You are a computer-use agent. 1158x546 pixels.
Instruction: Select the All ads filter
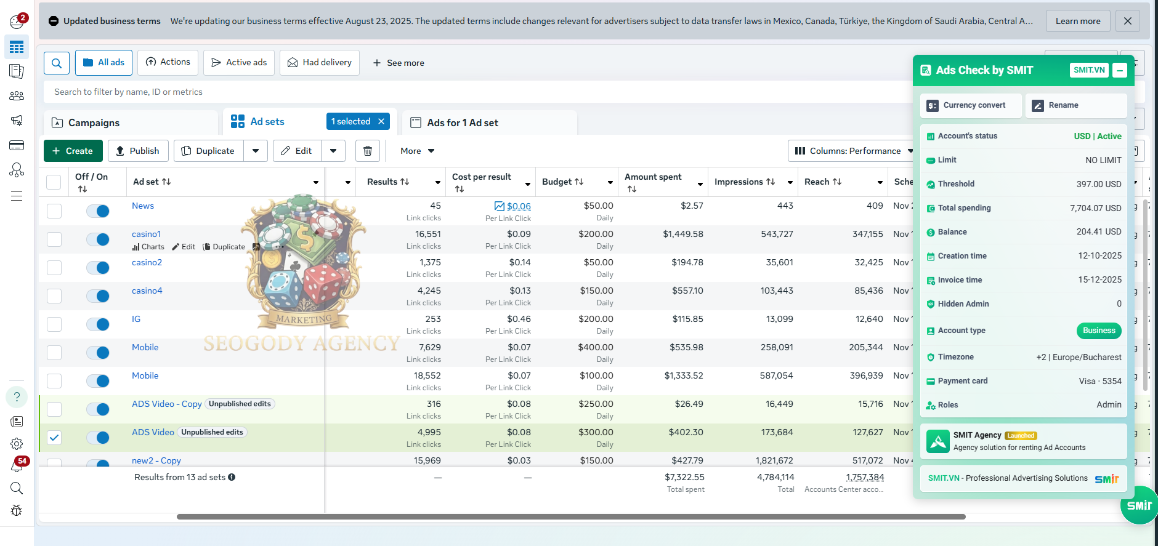pos(103,63)
